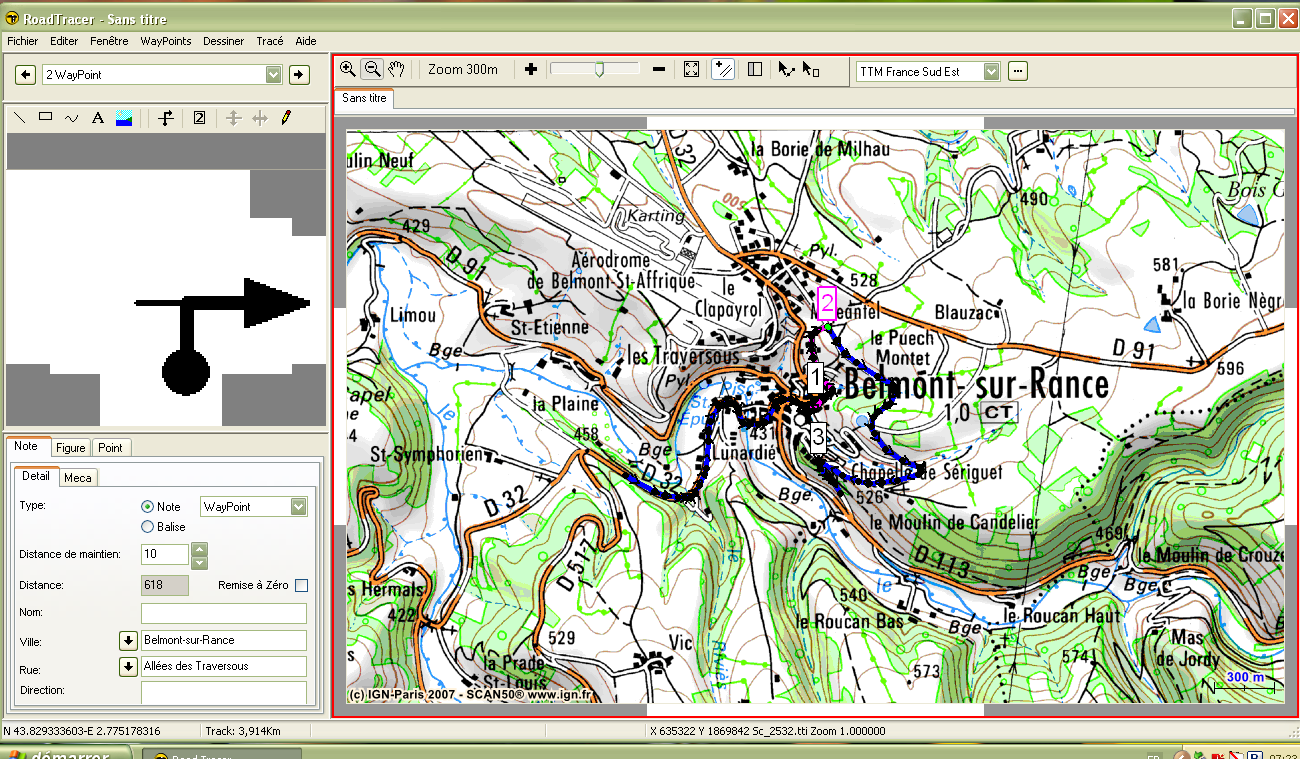Open the Fenêtre menu
Image resolution: width=1300 pixels, height=759 pixels.
109,41
